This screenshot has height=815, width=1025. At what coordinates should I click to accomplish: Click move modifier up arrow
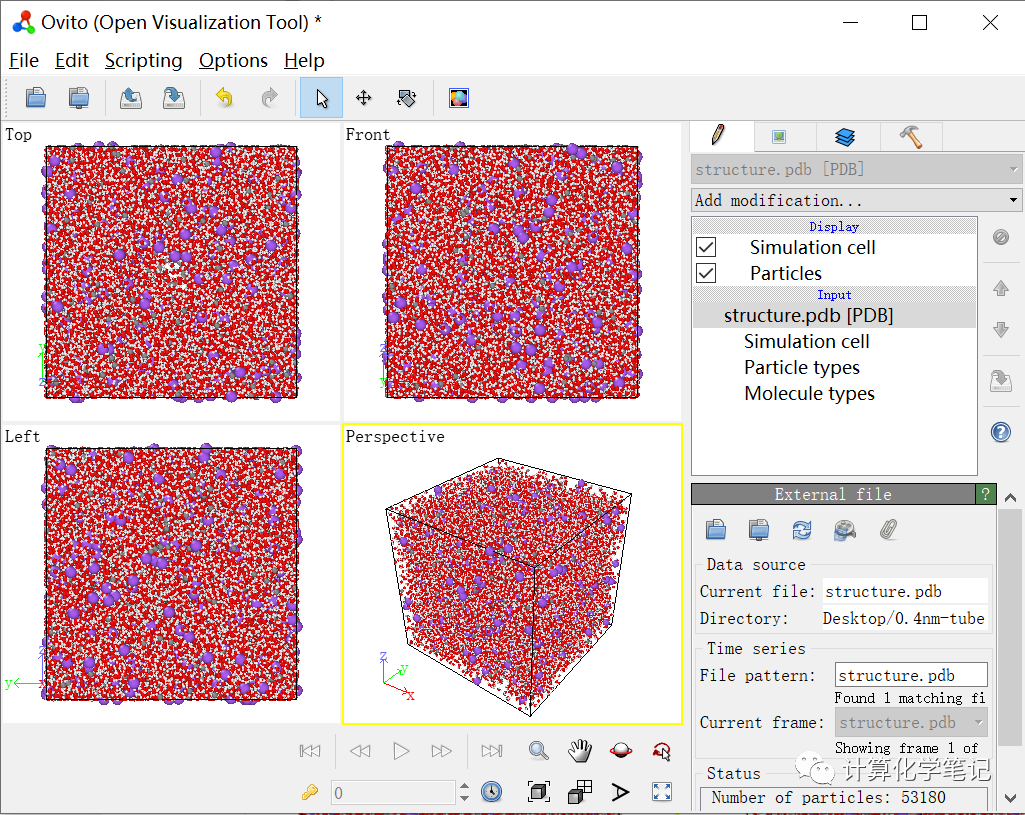tap(1000, 288)
